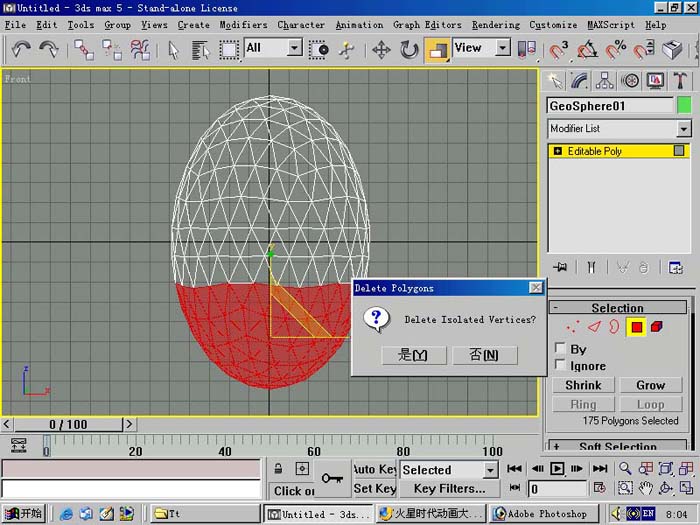
Task: Open the Modifier List dropdown
Action: pos(619,129)
